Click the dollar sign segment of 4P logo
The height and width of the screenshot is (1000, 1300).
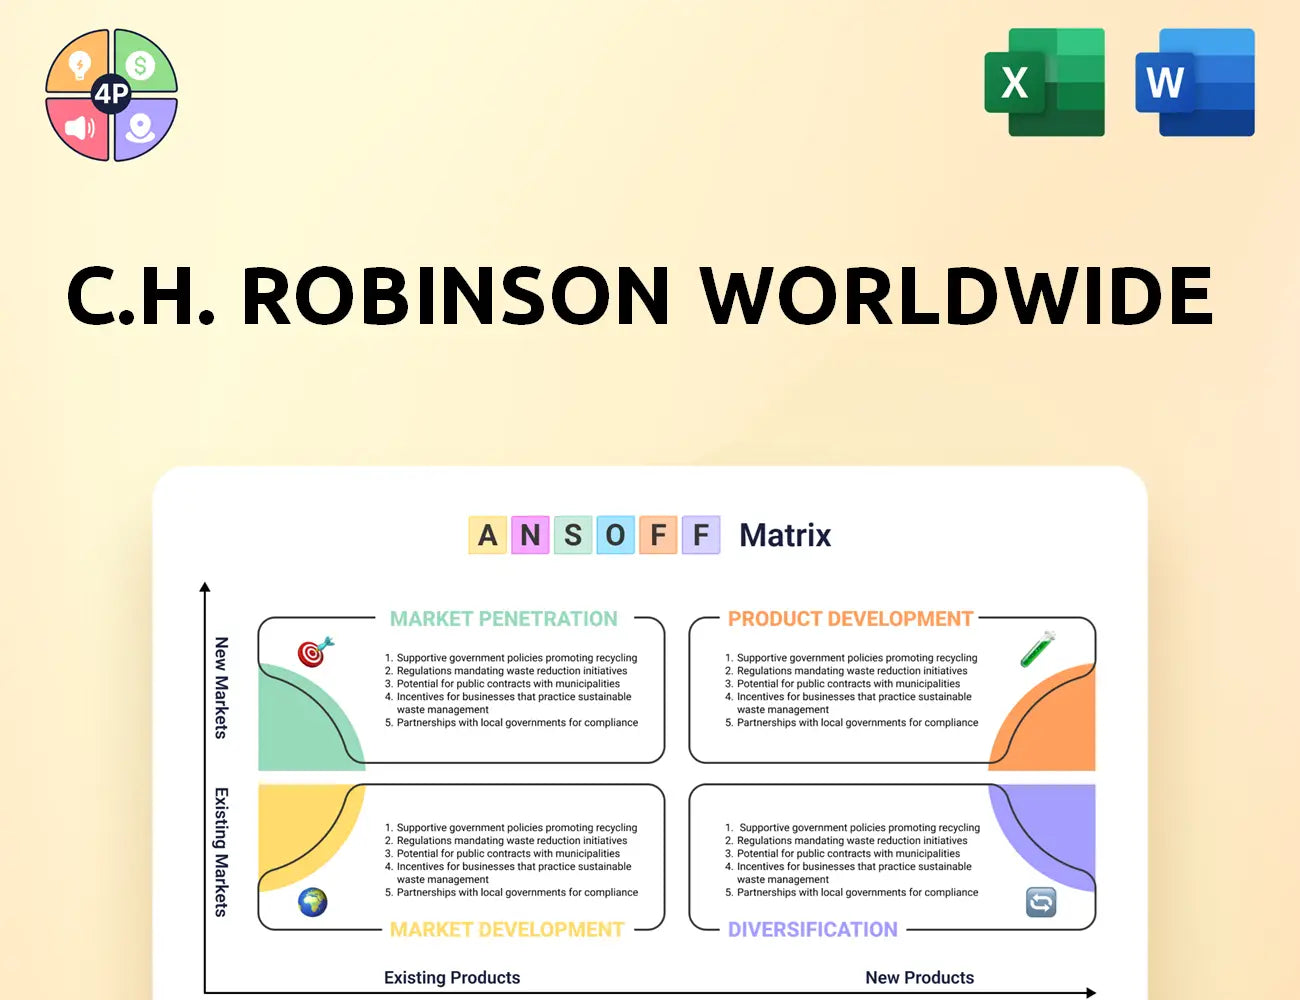click(144, 63)
